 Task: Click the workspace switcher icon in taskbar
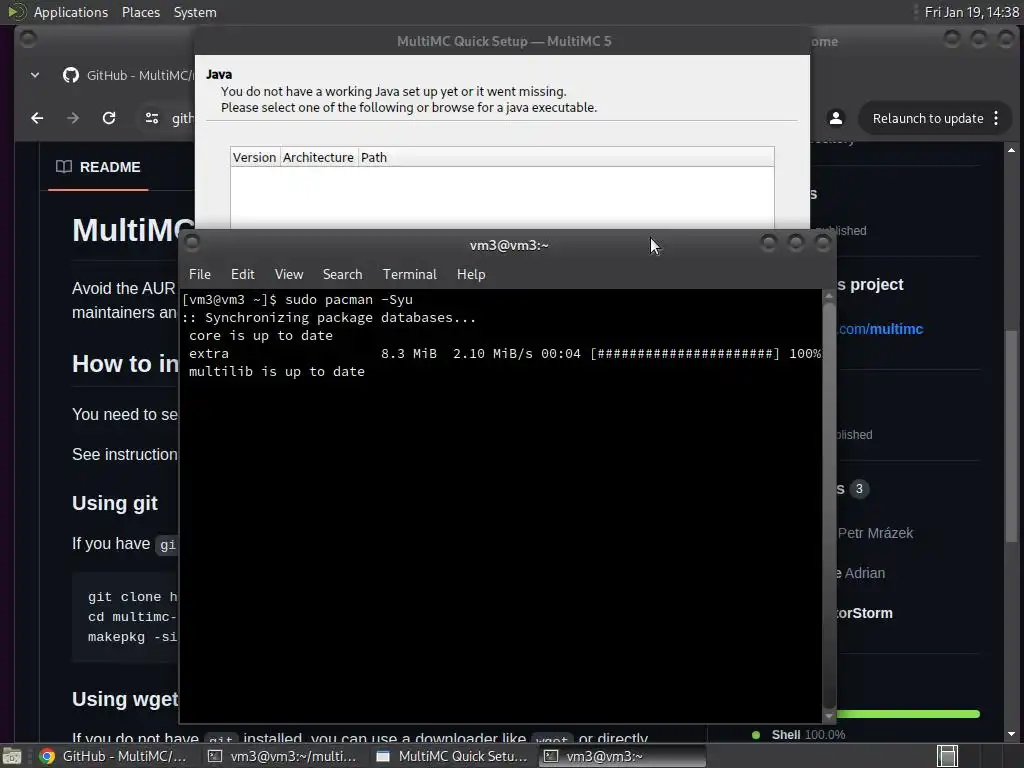(x=947, y=756)
